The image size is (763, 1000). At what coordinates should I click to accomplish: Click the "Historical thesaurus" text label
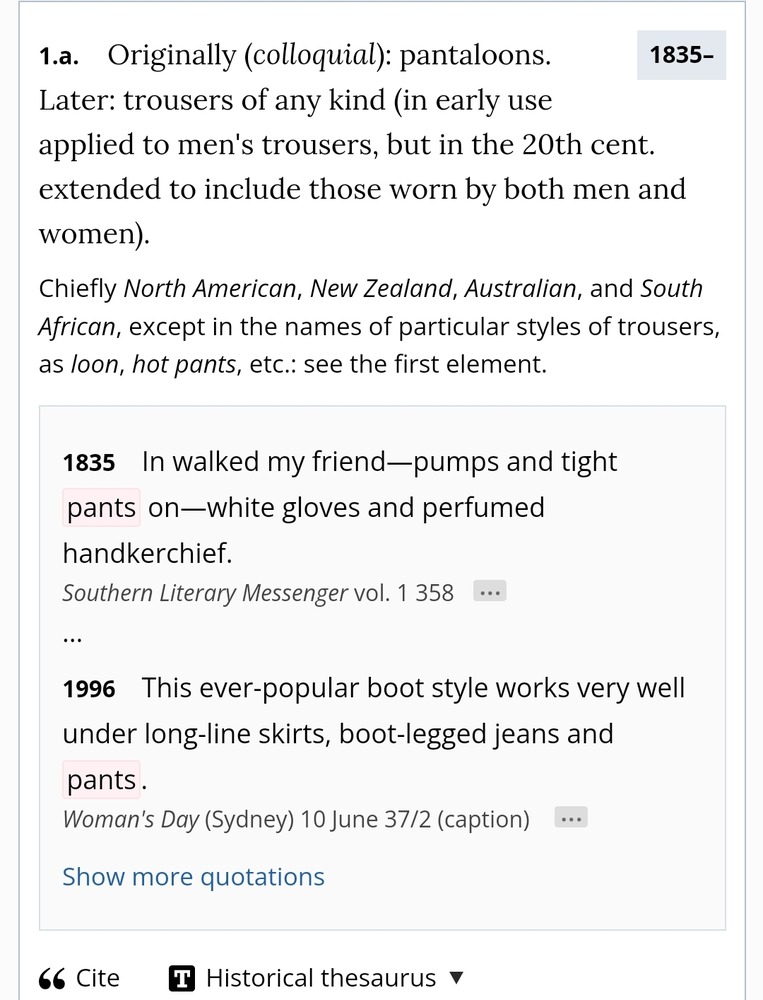(321, 978)
